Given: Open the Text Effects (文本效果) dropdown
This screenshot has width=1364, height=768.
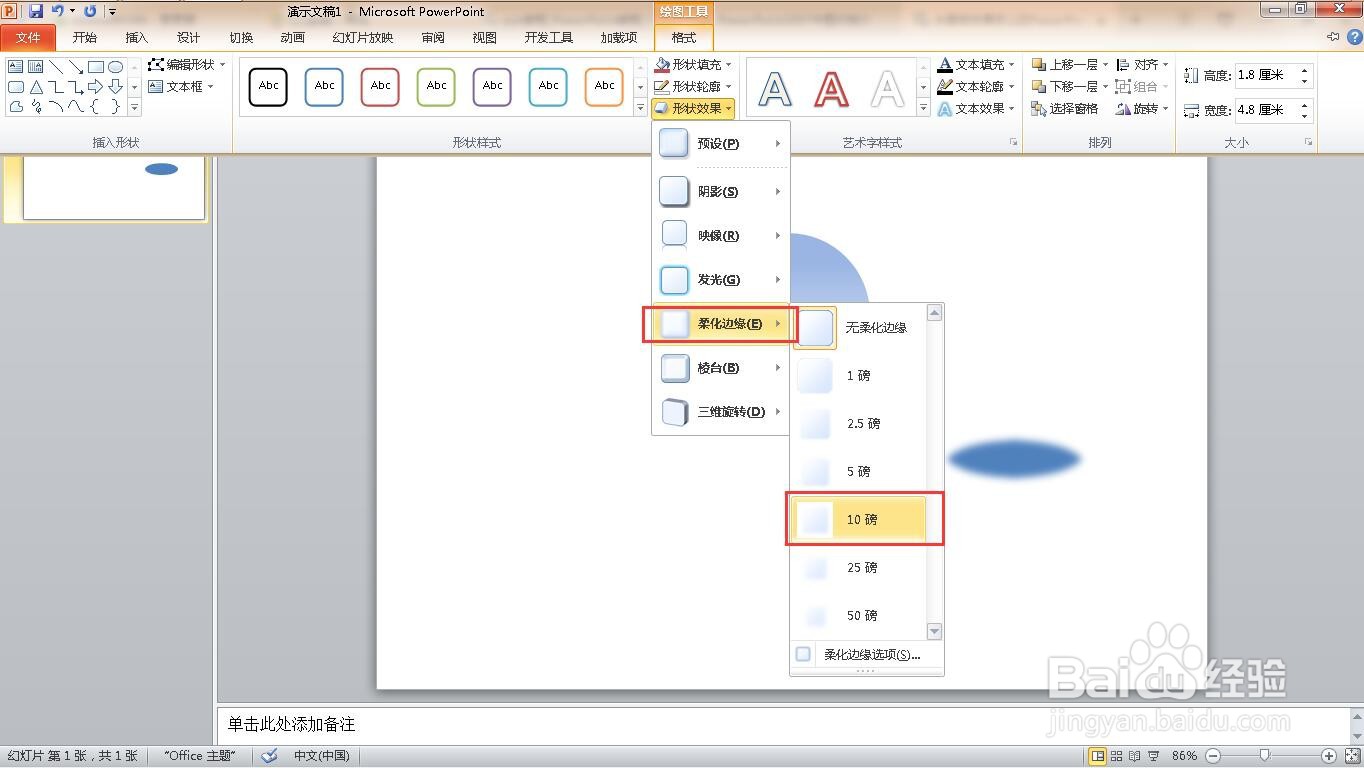Looking at the screenshot, I should click(976, 108).
